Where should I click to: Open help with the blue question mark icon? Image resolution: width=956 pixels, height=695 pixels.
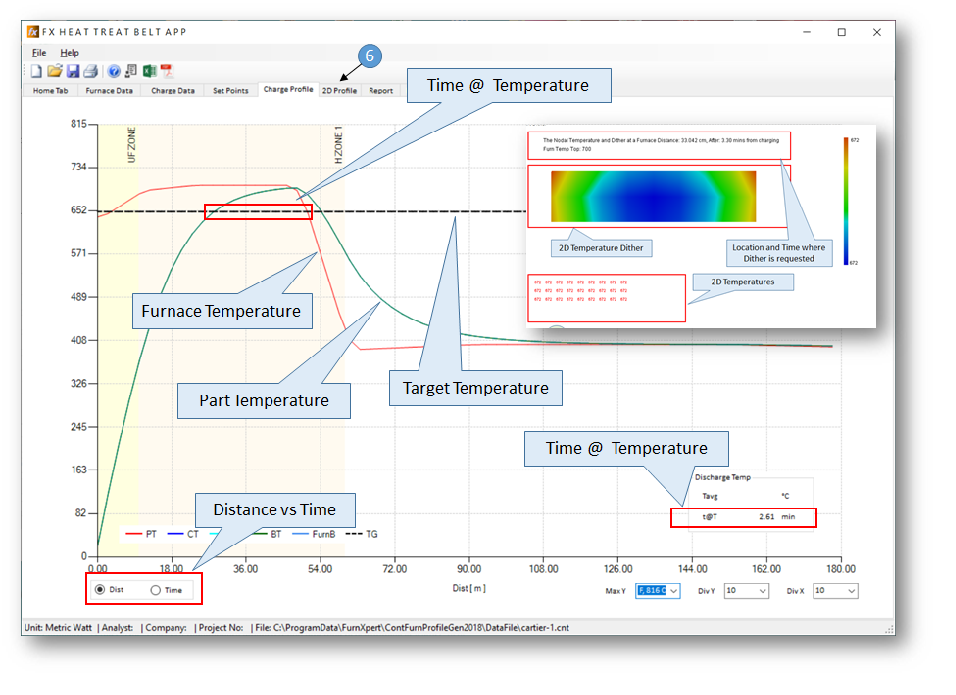tap(114, 71)
